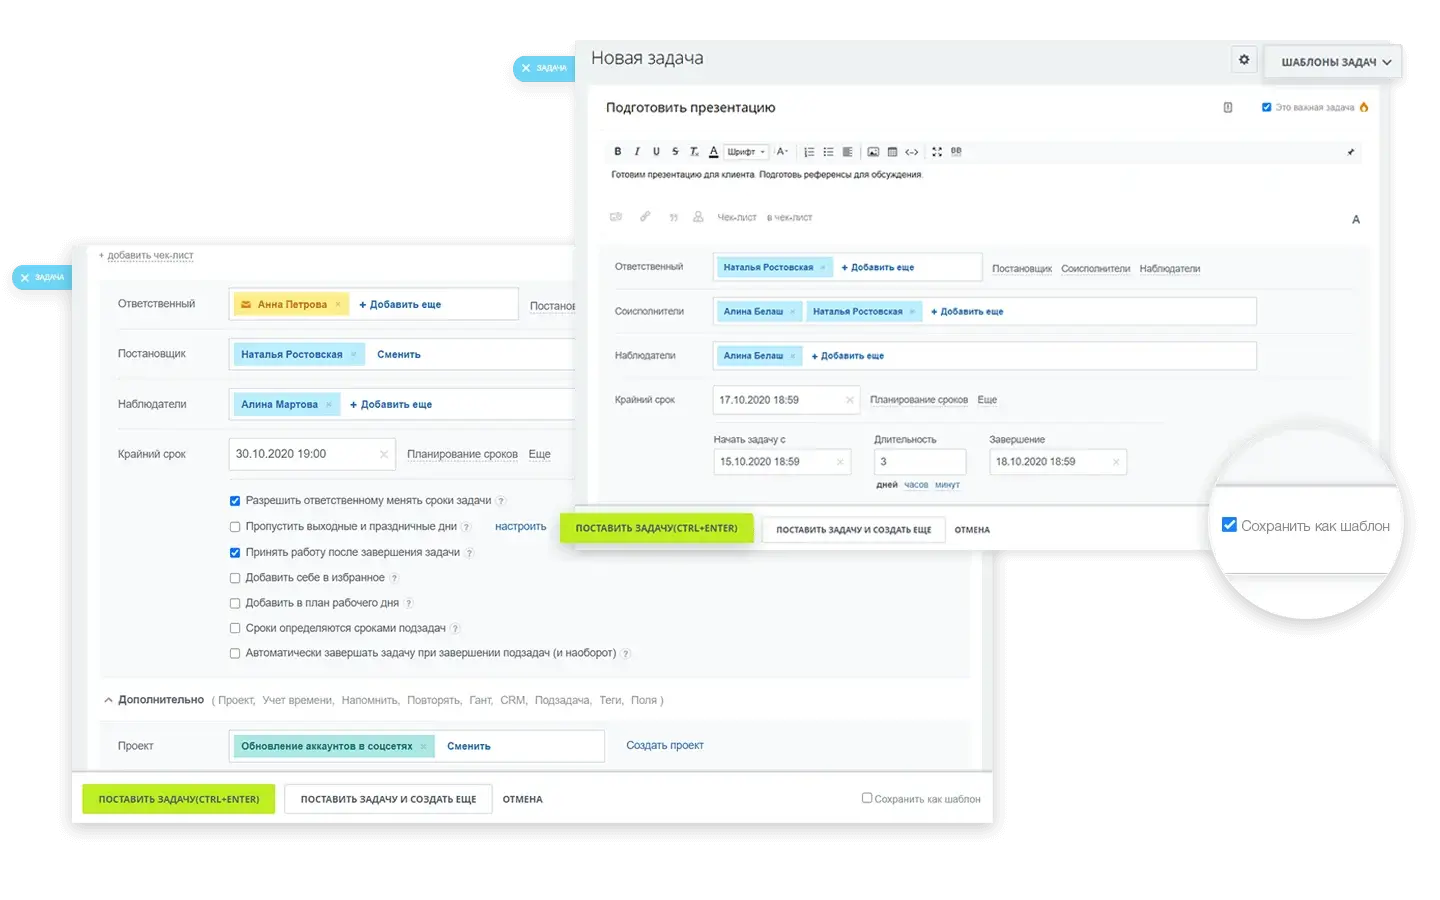Expand the editor to fullscreen
The image size is (1440, 900).
[937, 152]
